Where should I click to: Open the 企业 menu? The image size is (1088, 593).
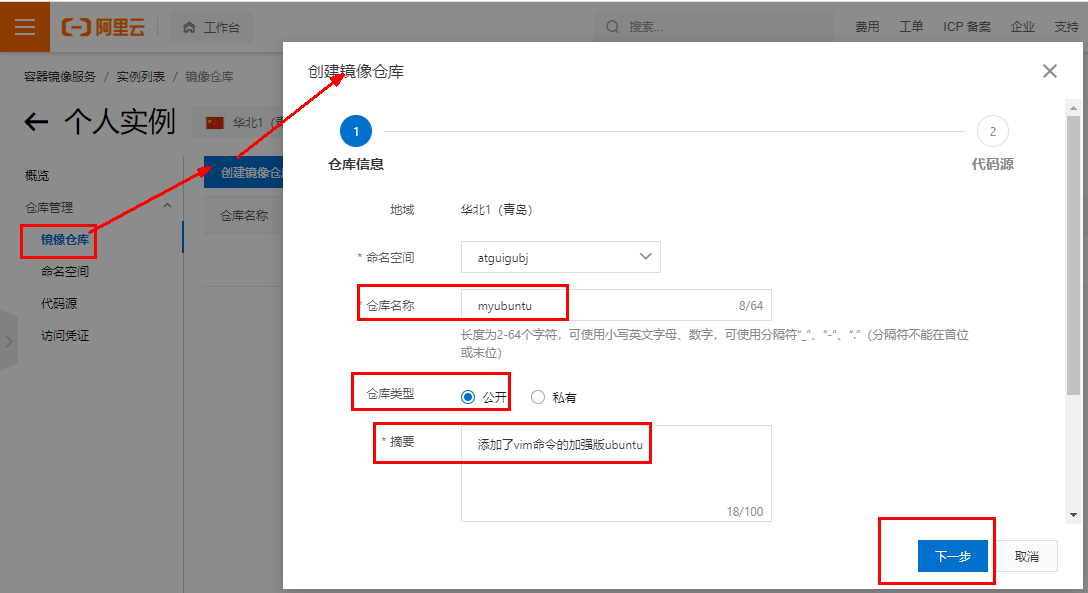pos(1023,27)
